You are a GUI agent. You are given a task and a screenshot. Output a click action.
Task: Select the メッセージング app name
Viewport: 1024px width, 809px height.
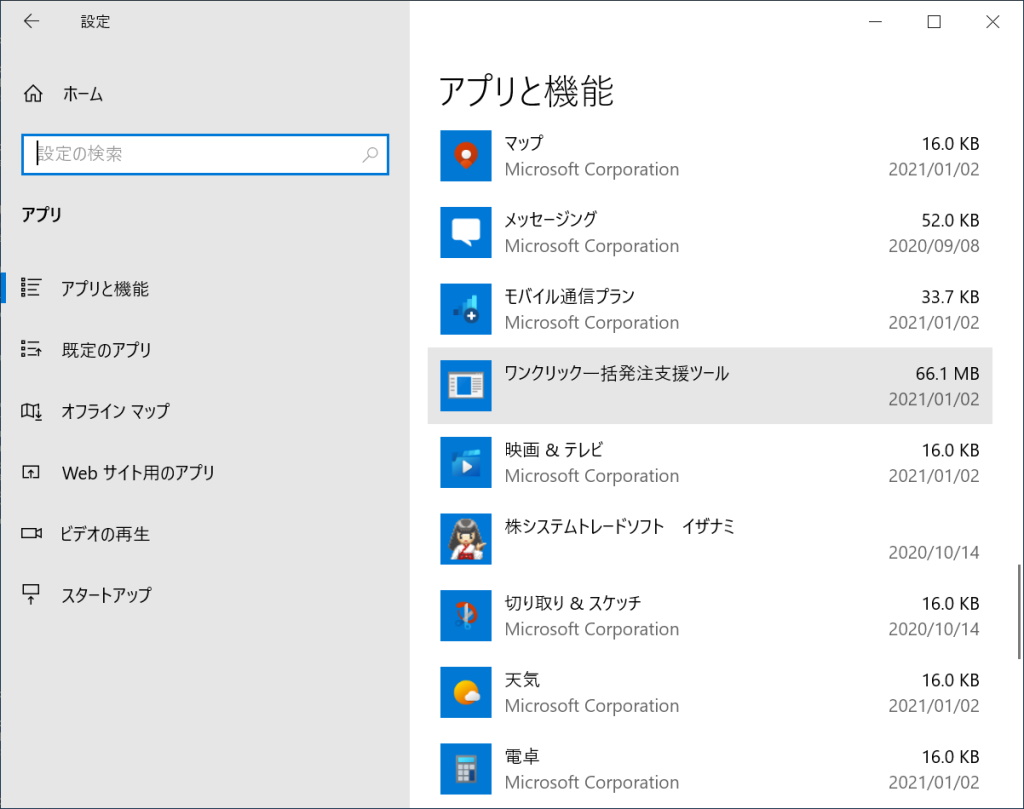click(551, 219)
